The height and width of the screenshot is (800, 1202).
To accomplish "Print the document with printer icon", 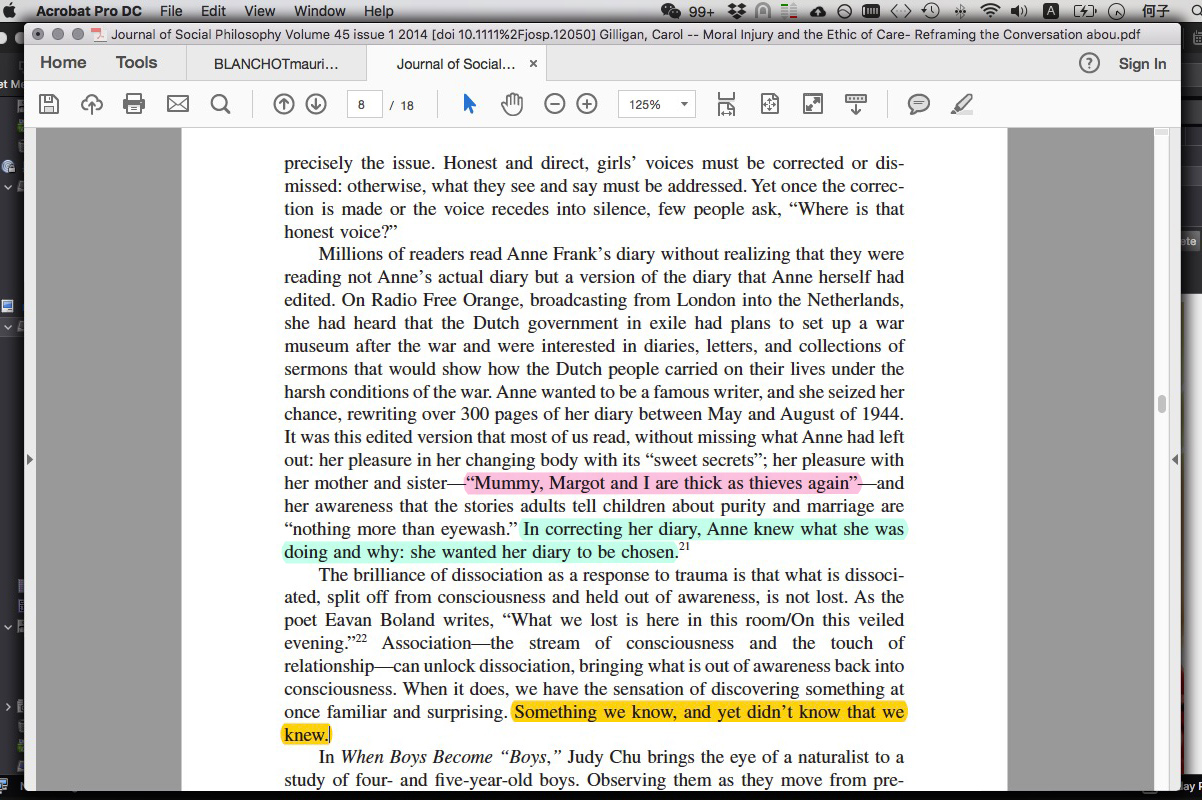I will pyautogui.click(x=134, y=104).
